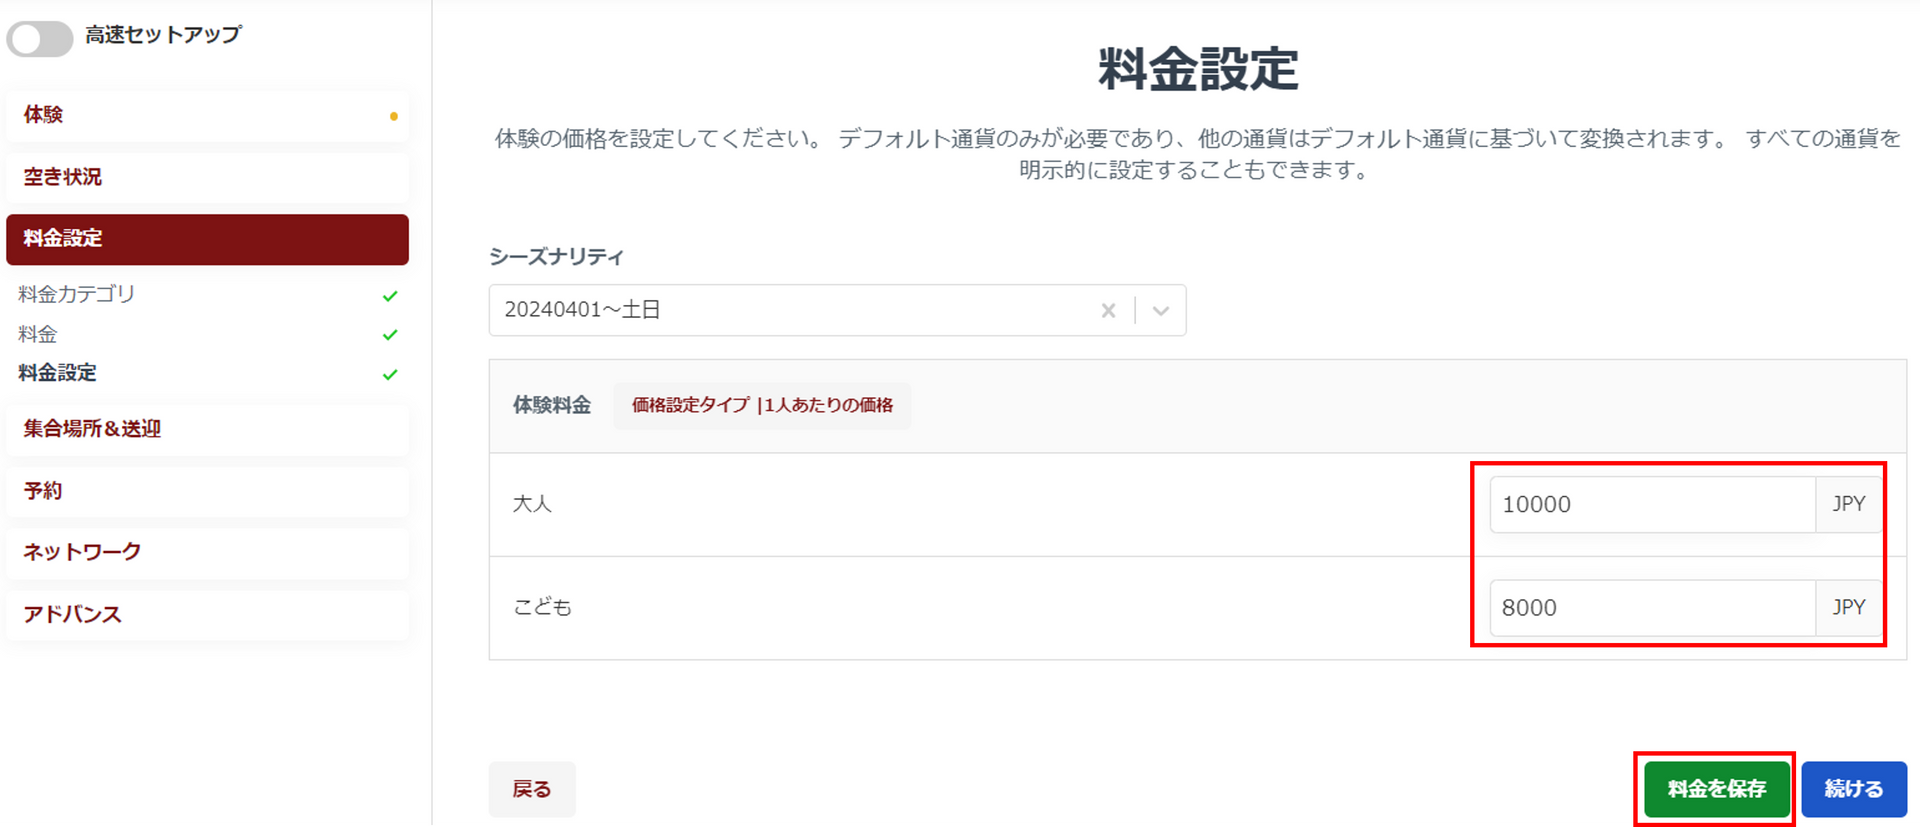1920x827 pixels.
Task: Click the 大人 price input field
Action: (x=1651, y=504)
